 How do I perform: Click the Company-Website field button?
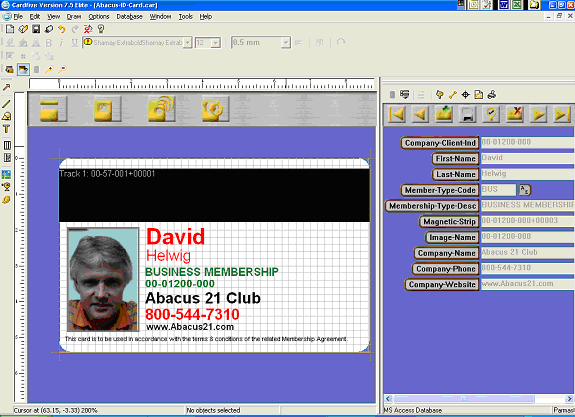442,285
